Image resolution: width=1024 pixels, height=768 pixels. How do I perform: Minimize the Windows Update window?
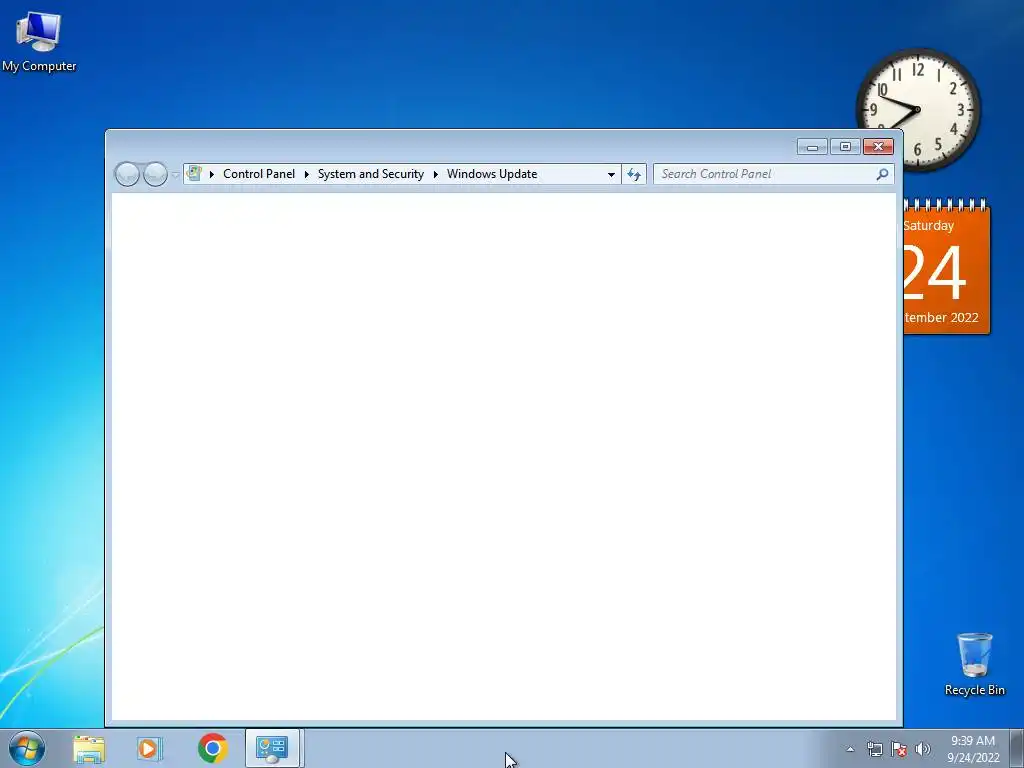click(x=812, y=147)
